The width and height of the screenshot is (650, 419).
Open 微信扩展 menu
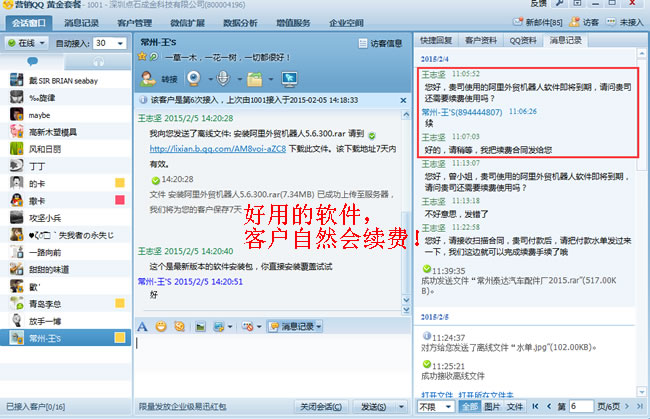[x=187, y=23]
